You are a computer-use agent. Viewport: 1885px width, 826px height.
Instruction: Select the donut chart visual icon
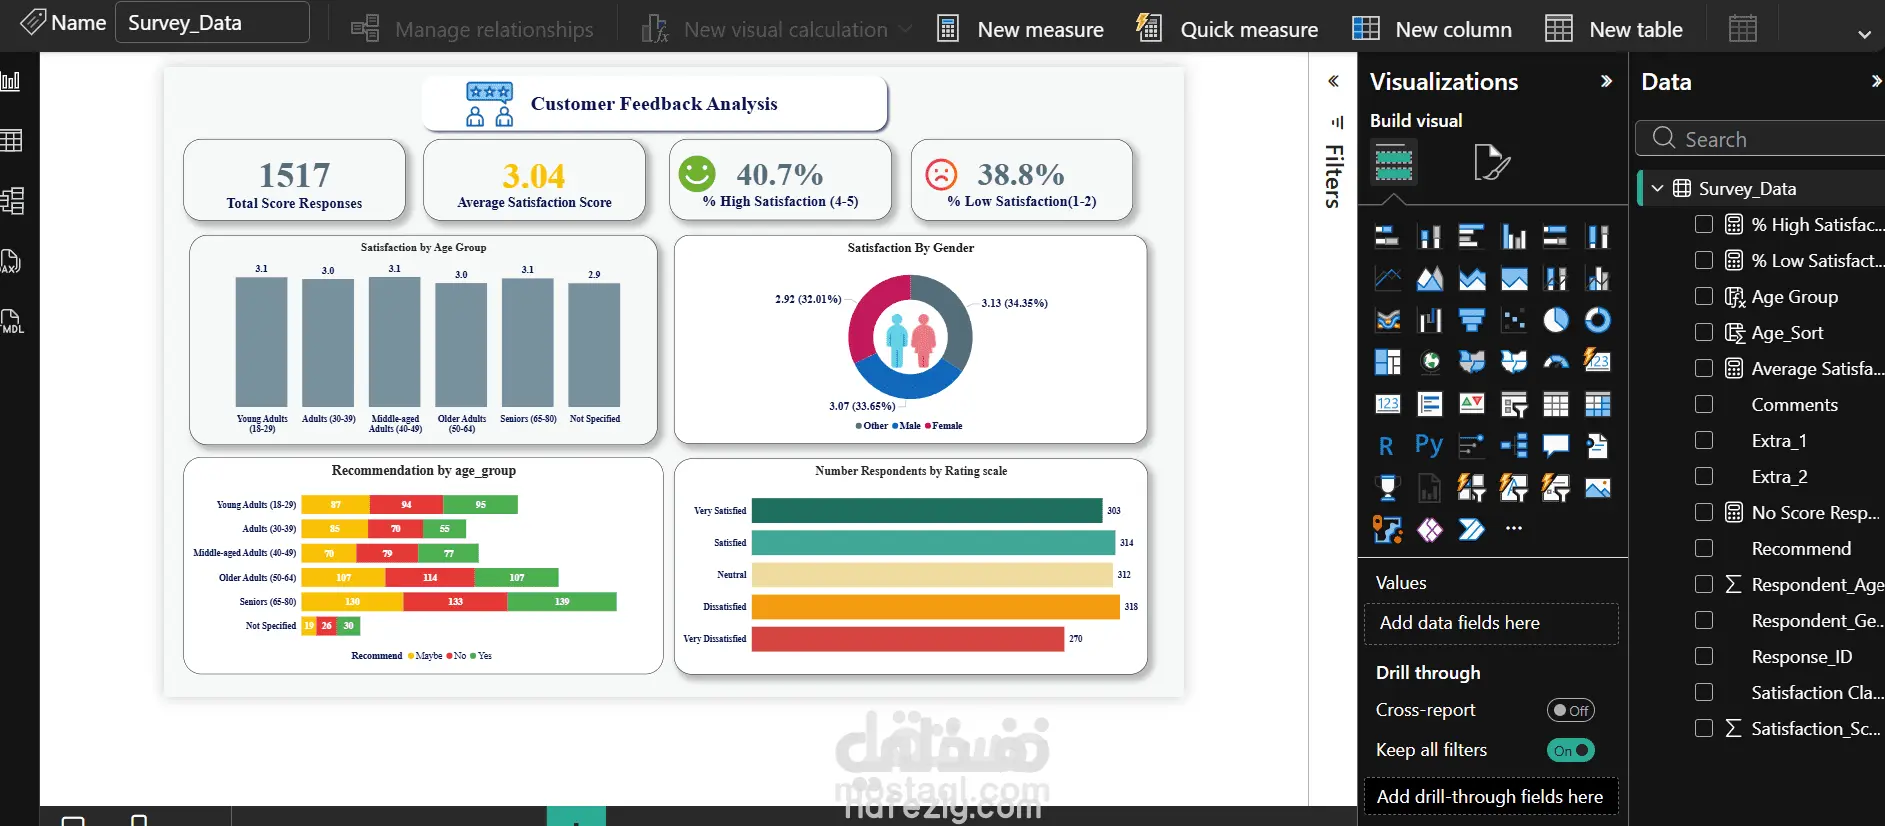coord(1598,320)
